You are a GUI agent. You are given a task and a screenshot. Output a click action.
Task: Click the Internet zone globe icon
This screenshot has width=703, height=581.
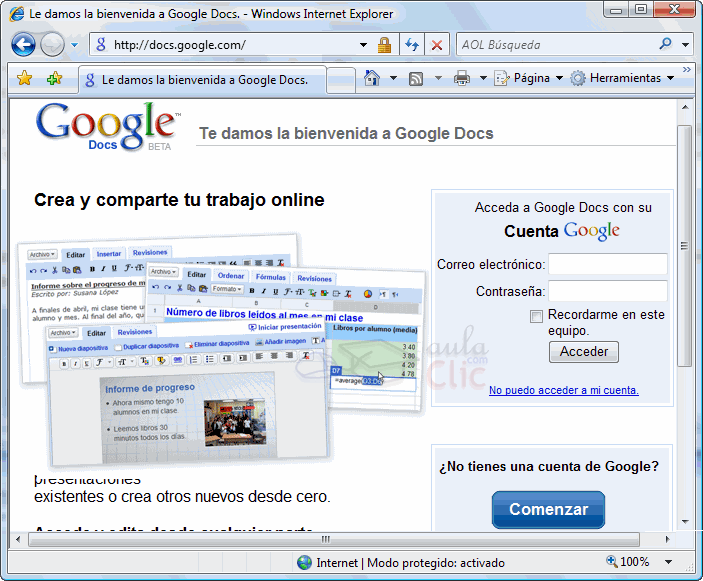coord(304,563)
